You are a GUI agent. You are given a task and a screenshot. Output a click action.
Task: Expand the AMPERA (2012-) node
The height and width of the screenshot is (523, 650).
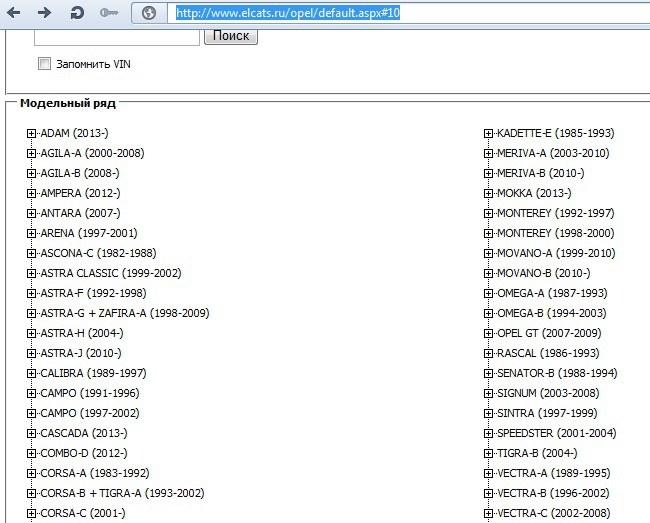[x=32, y=194]
